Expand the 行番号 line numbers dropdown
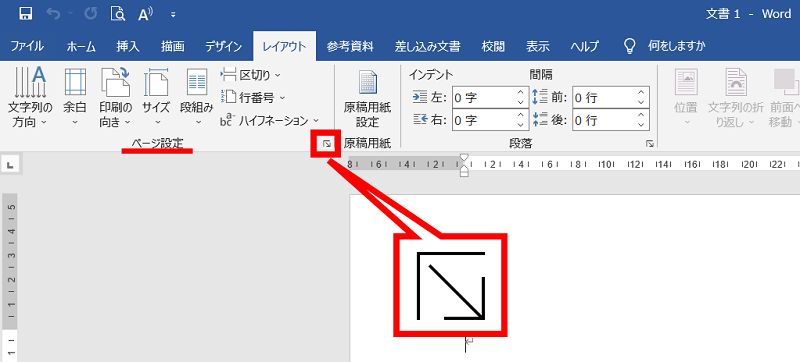This screenshot has height=362, width=800. coord(253,97)
